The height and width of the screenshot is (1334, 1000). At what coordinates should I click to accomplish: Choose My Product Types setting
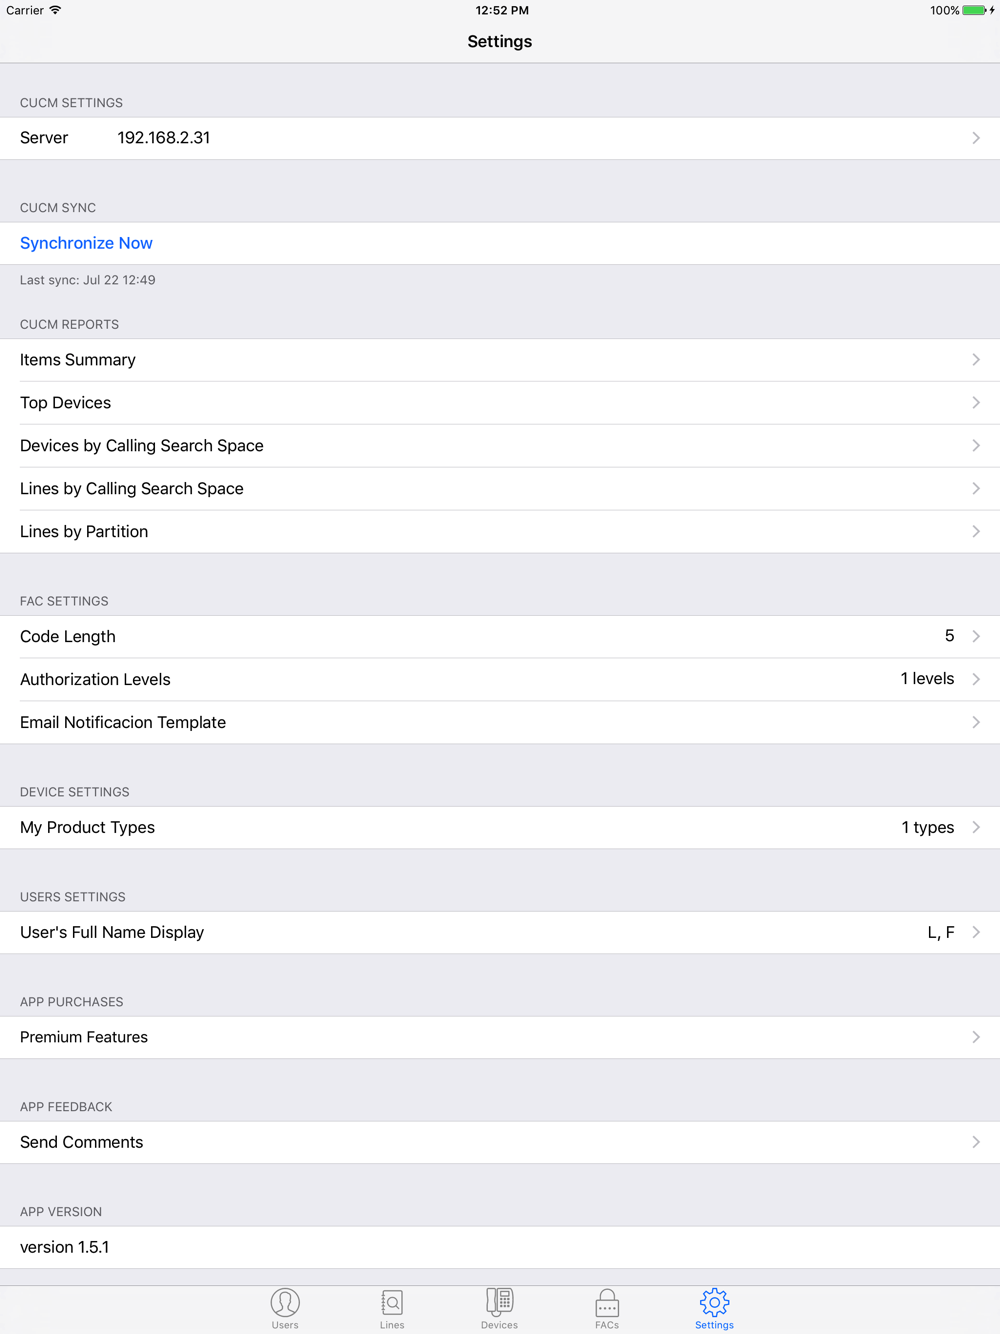coord(500,828)
